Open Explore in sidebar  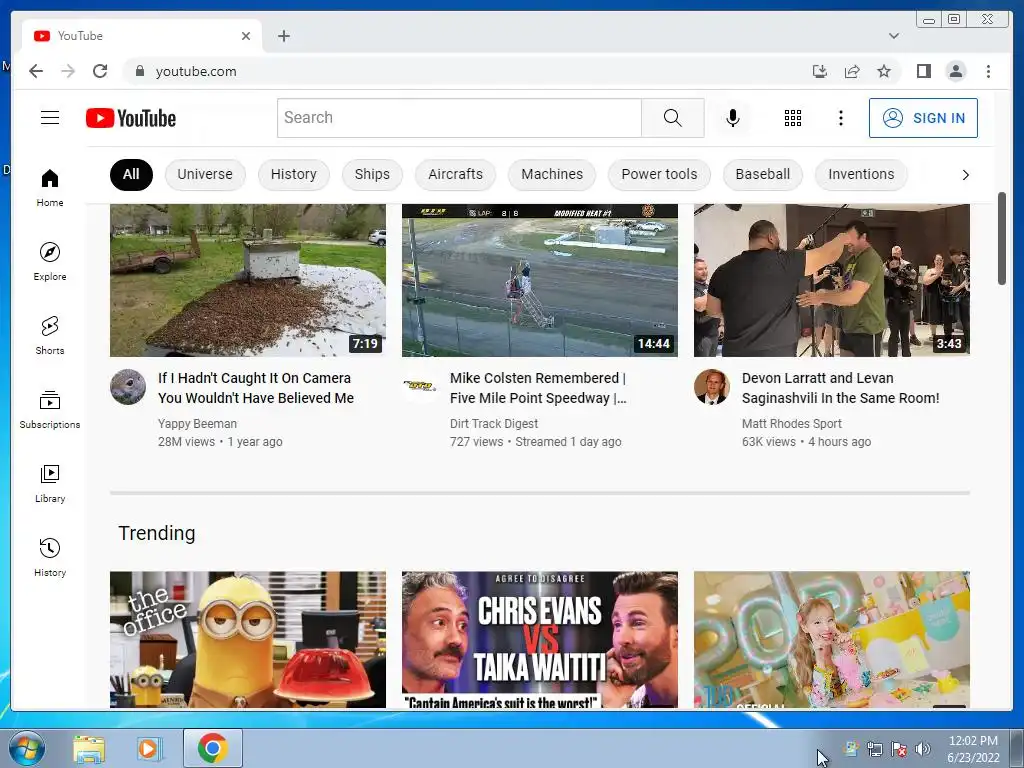tap(50, 261)
